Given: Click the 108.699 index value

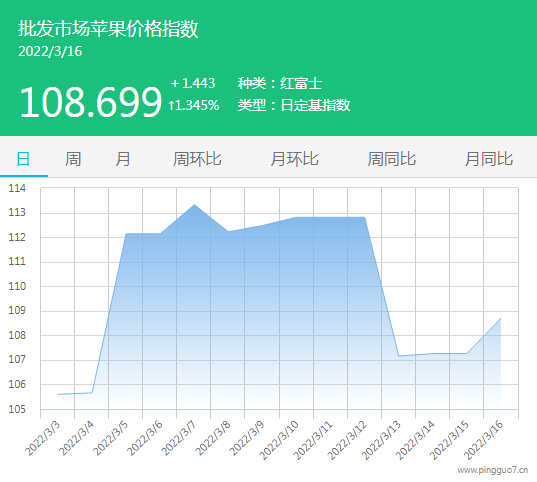Looking at the screenshot, I should 90,102.
